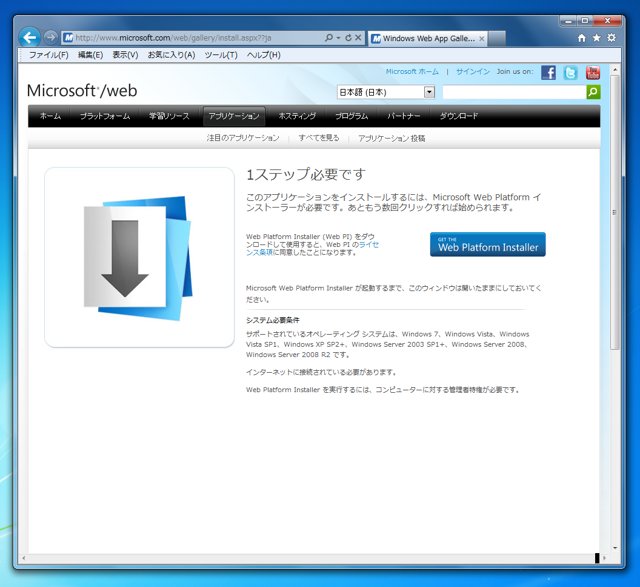The width and height of the screenshot is (640, 587).
Task: Open the 表示(V) menu
Action: (125, 55)
